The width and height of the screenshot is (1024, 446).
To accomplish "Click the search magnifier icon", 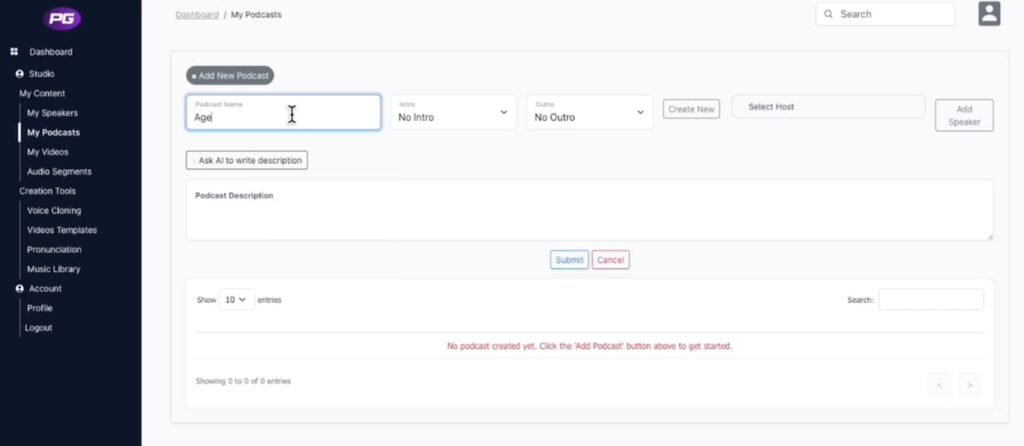I will [x=828, y=14].
